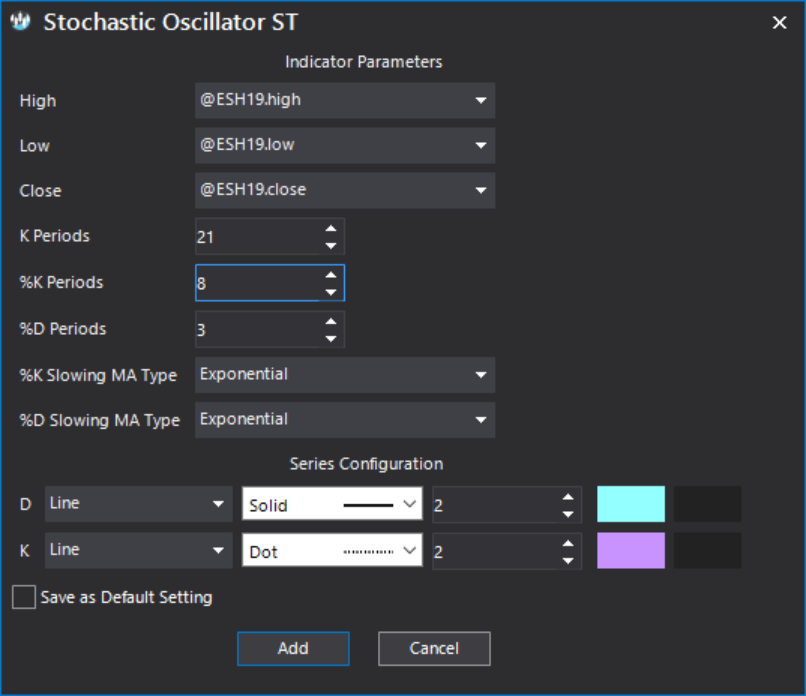806x696 pixels.
Task: Open %K Slowing MA Type dropdown
Action: (345, 375)
